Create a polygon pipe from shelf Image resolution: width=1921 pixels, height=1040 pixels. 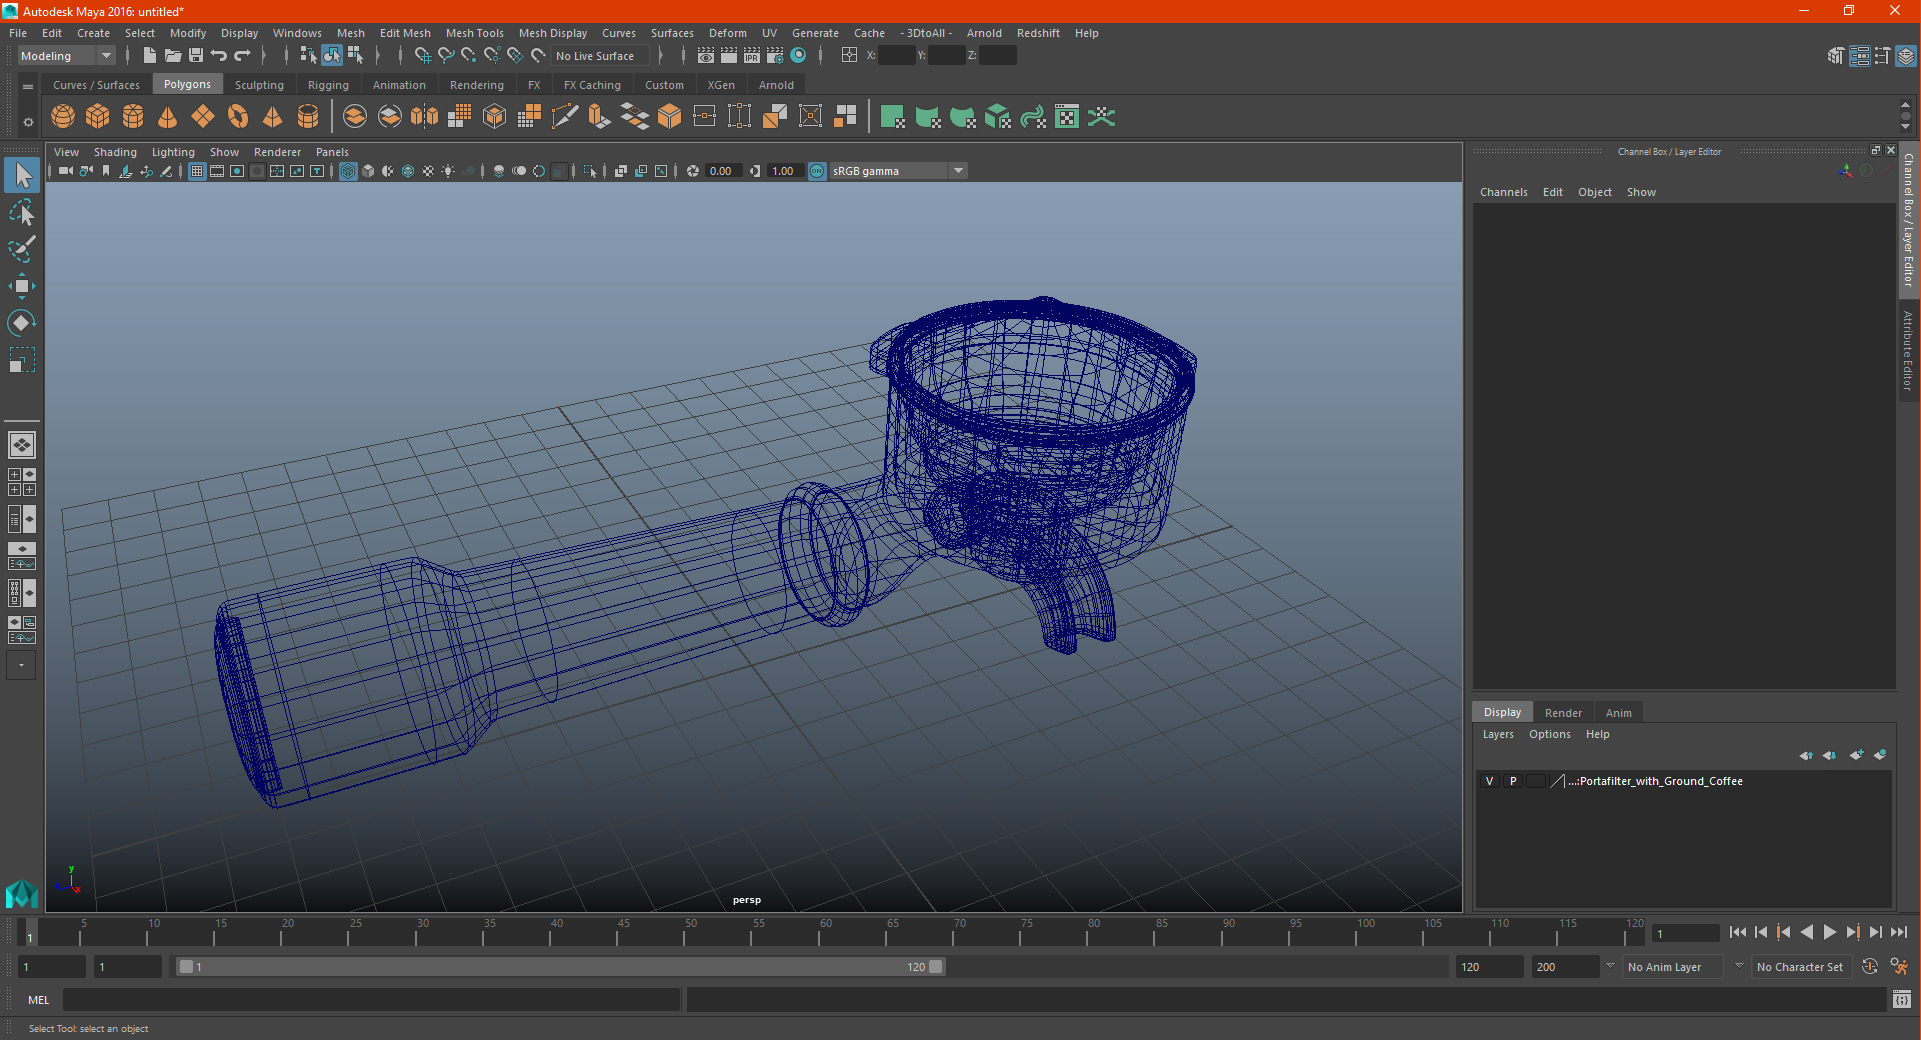click(x=308, y=117)
